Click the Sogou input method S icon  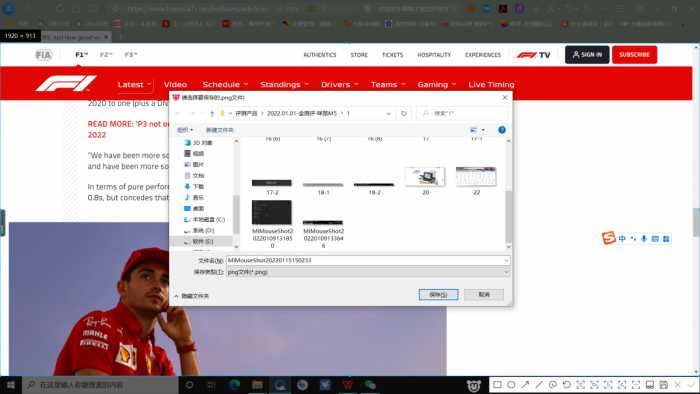point(608,238)
